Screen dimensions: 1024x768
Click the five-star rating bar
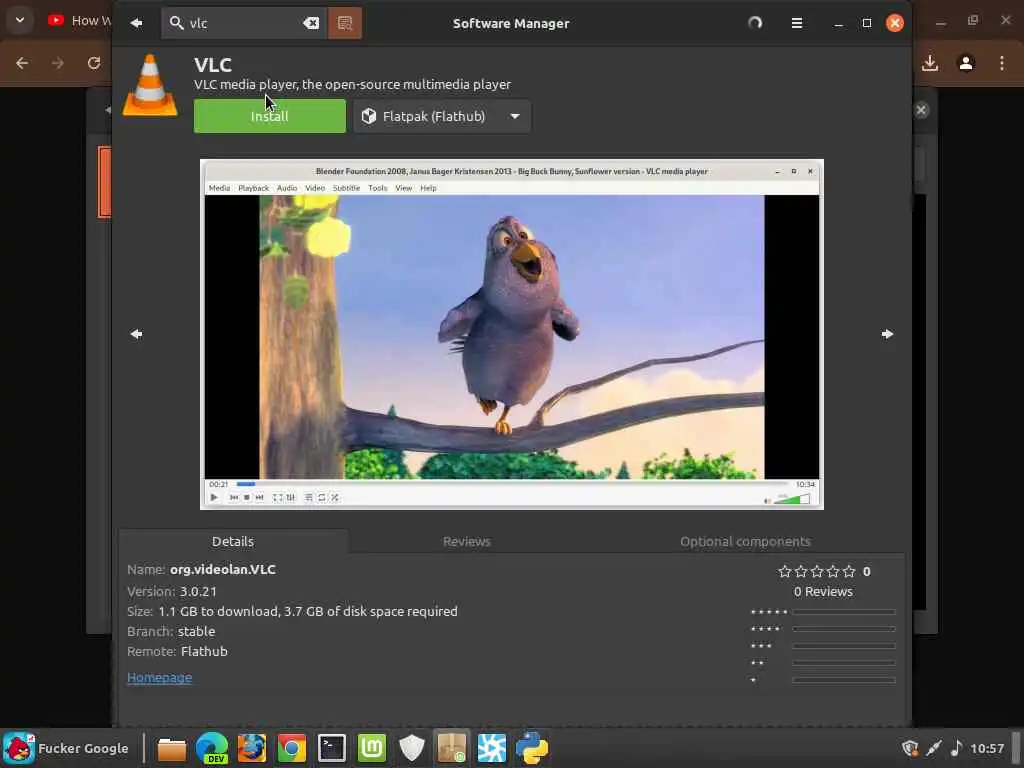pyautogui.click(x=844, y=612)
